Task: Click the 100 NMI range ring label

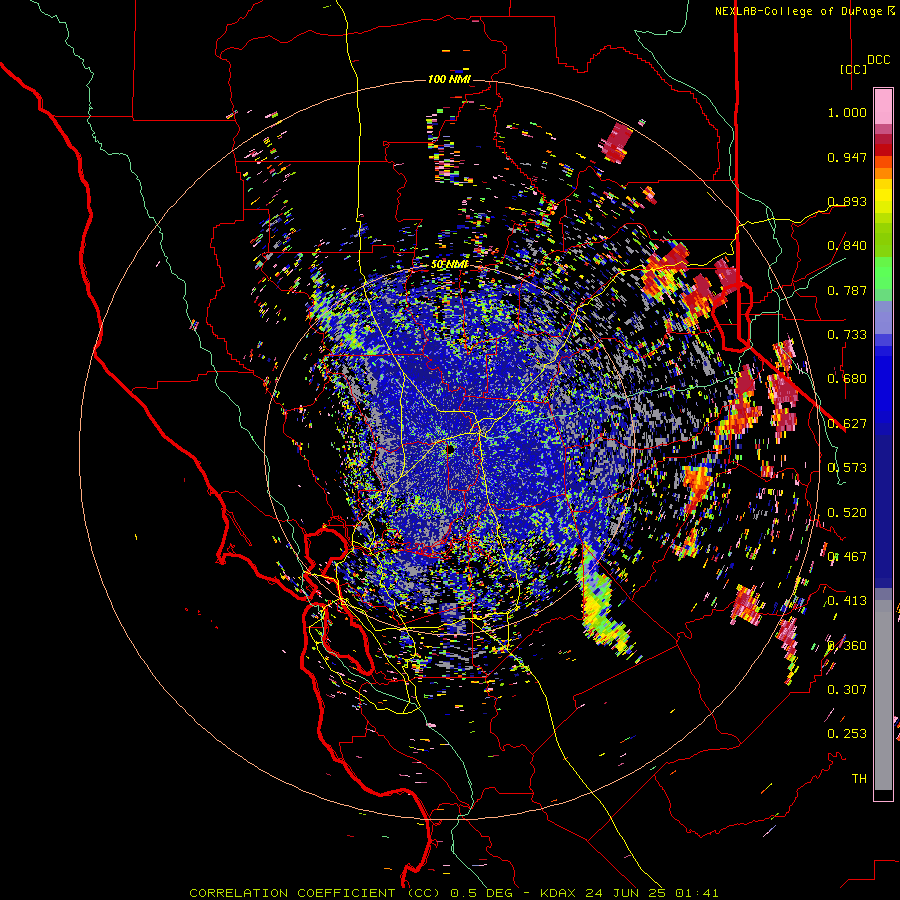Action: click(x=449, y=79)
